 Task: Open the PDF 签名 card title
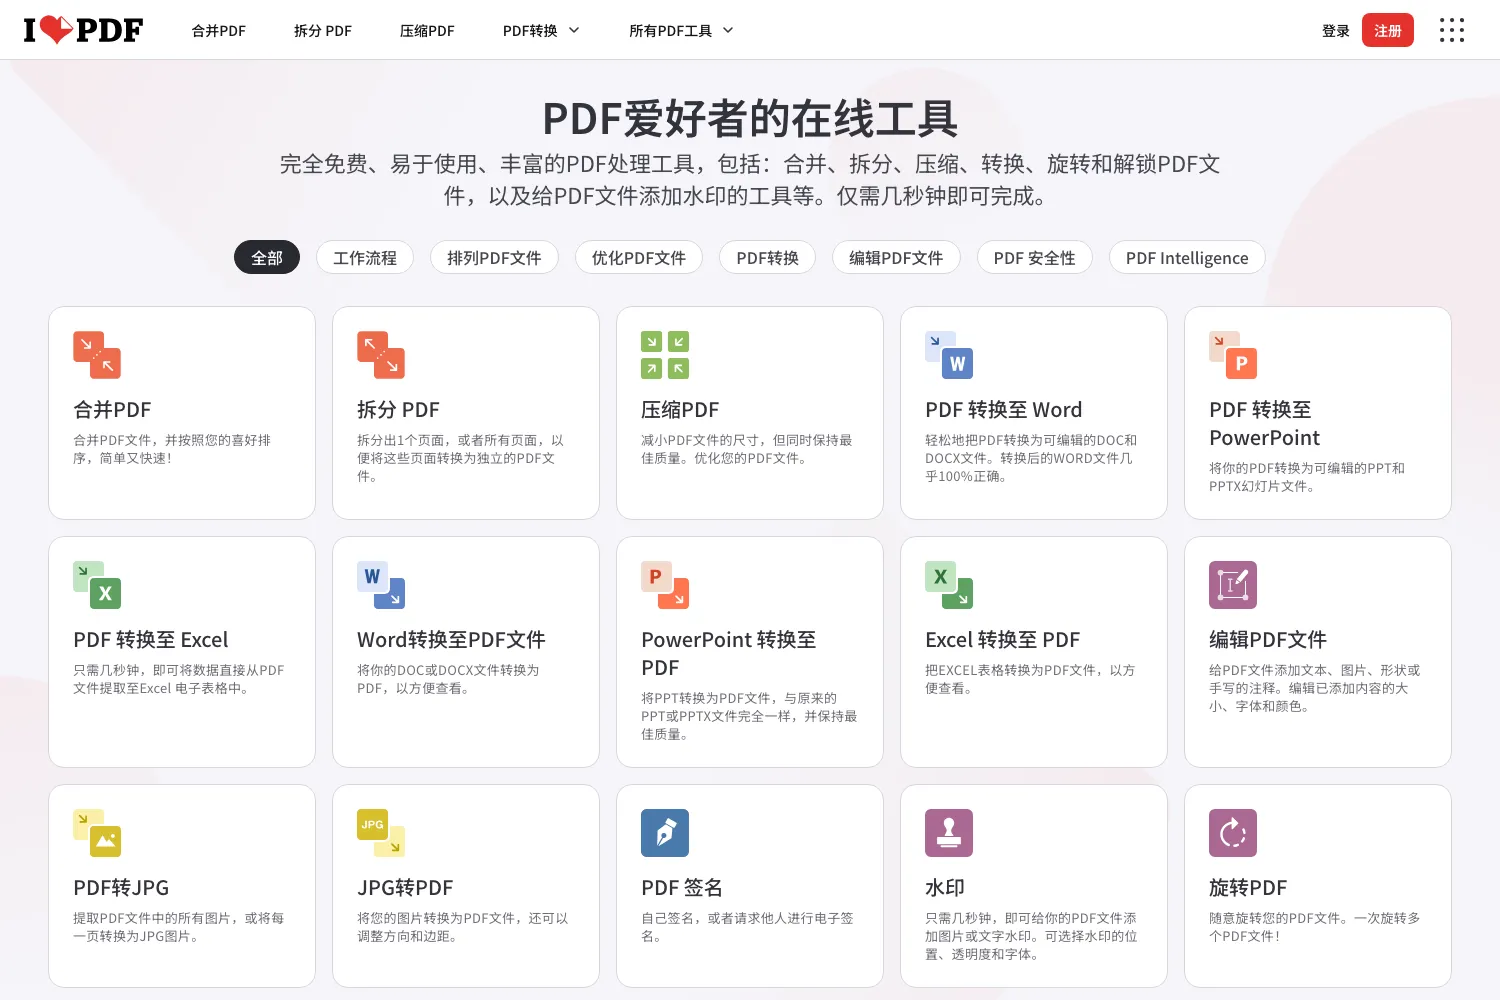pyautogui.click(x=682, y=888)
